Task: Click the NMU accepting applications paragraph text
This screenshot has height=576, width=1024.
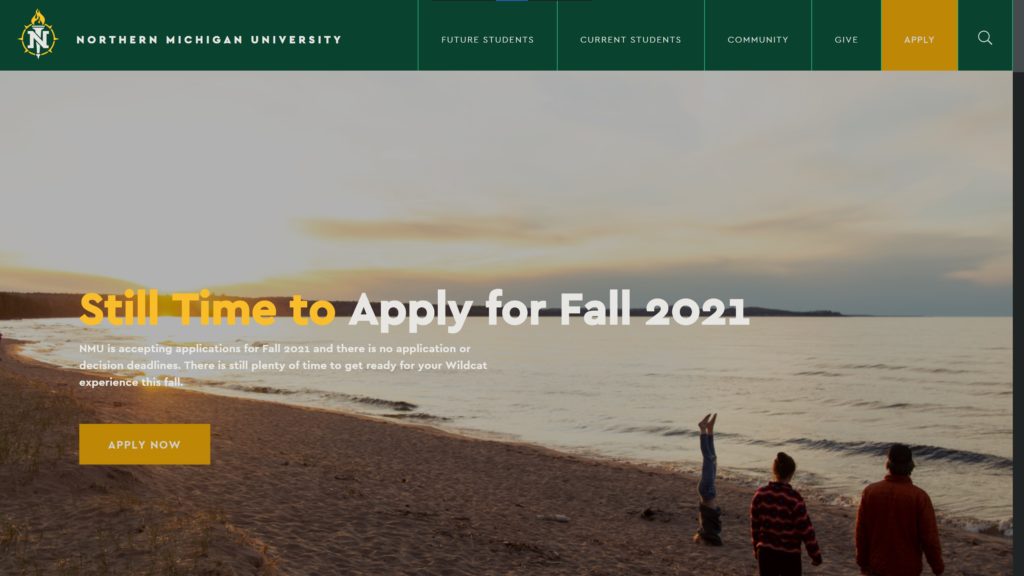Action: [x=283, y=365]
